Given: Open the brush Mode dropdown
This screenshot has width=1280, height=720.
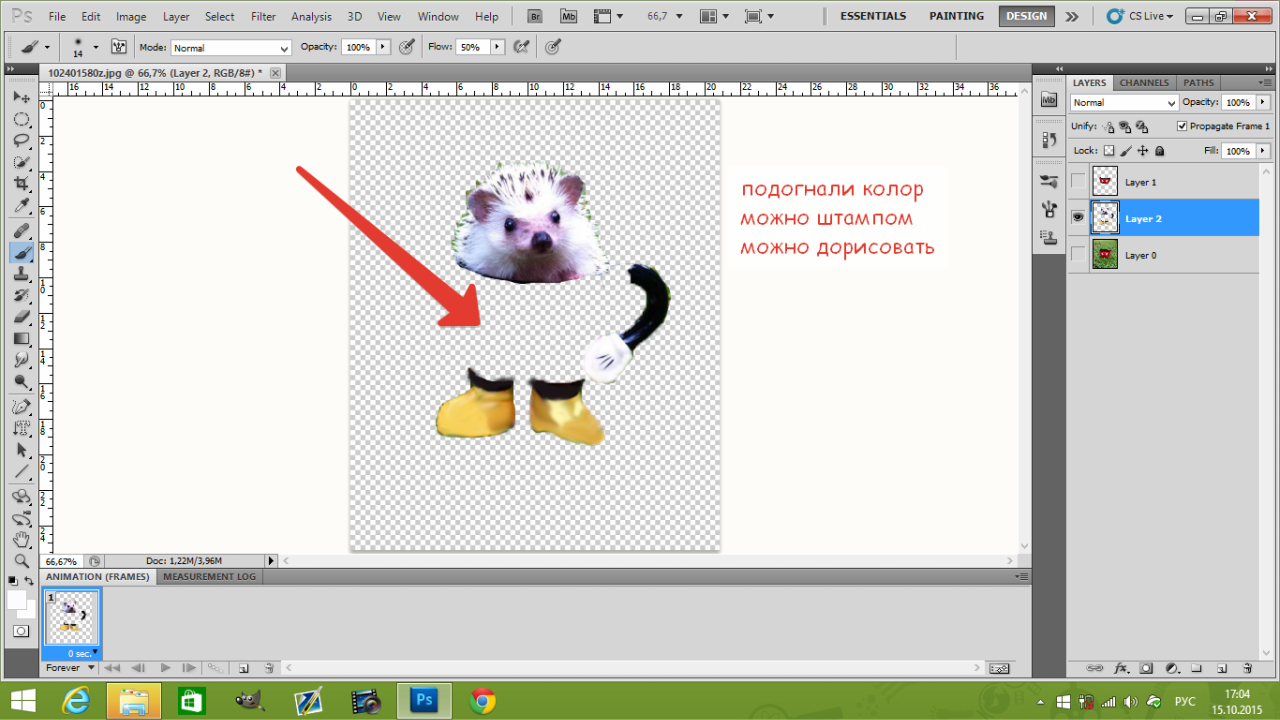Looking at the screenshot, I should pyautogui.click(x=230, y=48).
